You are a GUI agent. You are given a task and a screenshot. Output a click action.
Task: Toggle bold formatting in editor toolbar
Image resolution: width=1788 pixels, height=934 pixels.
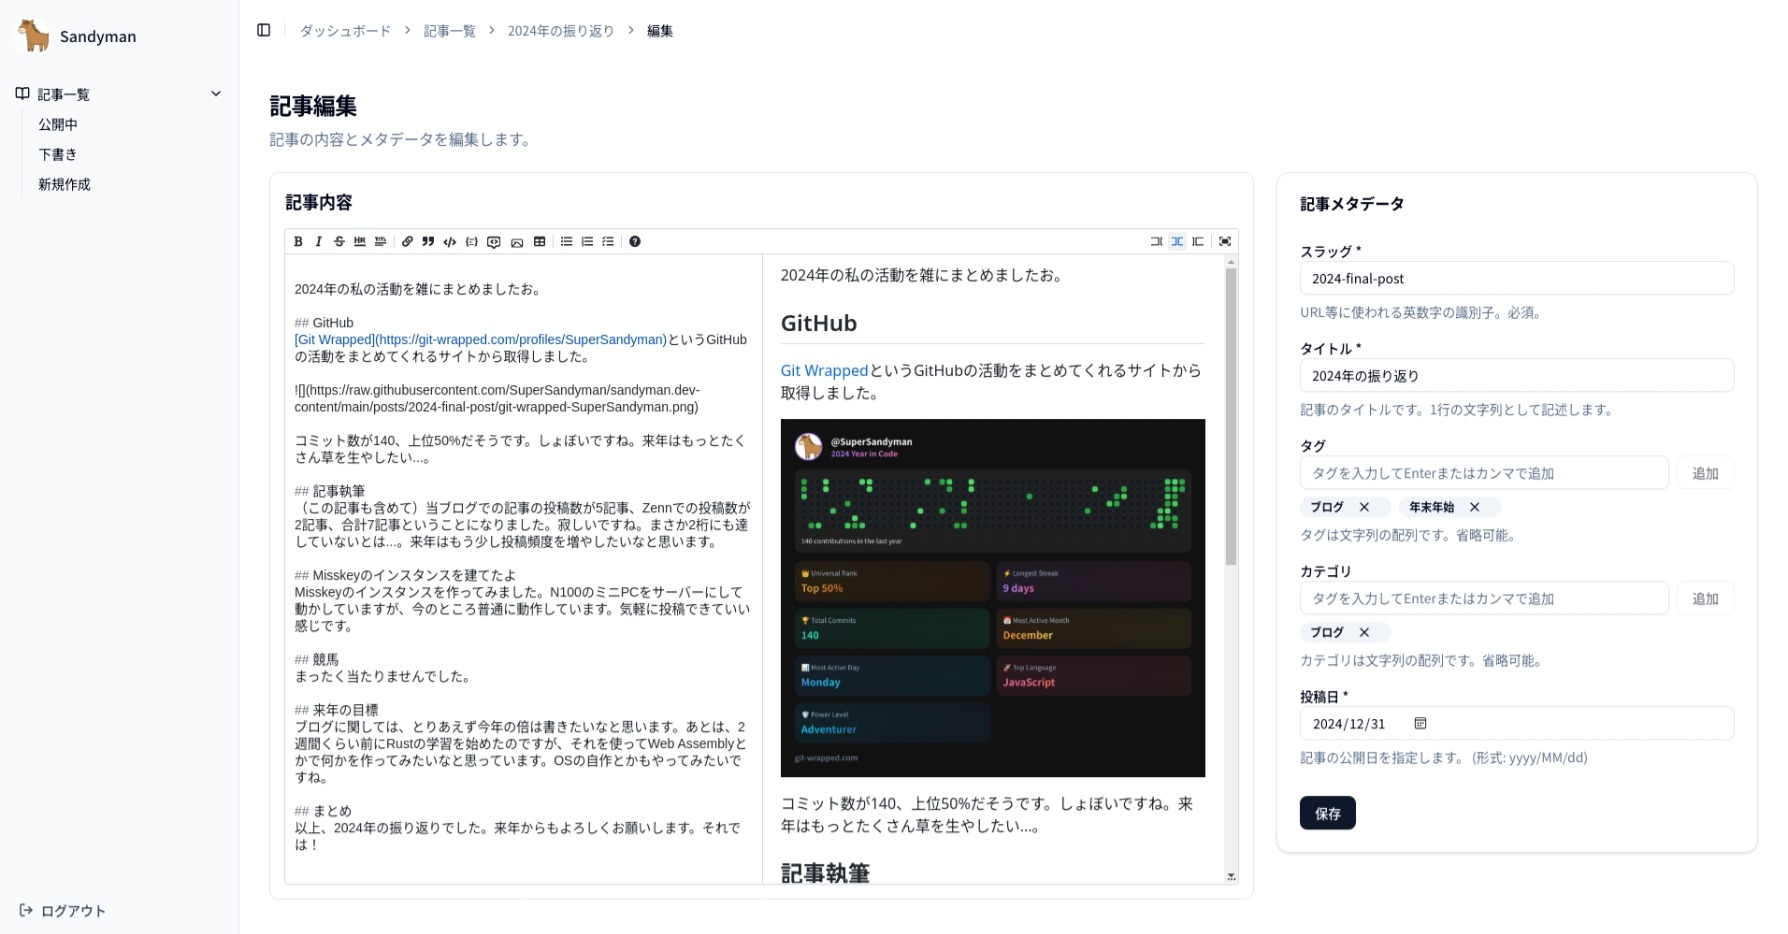coord(298,241)
